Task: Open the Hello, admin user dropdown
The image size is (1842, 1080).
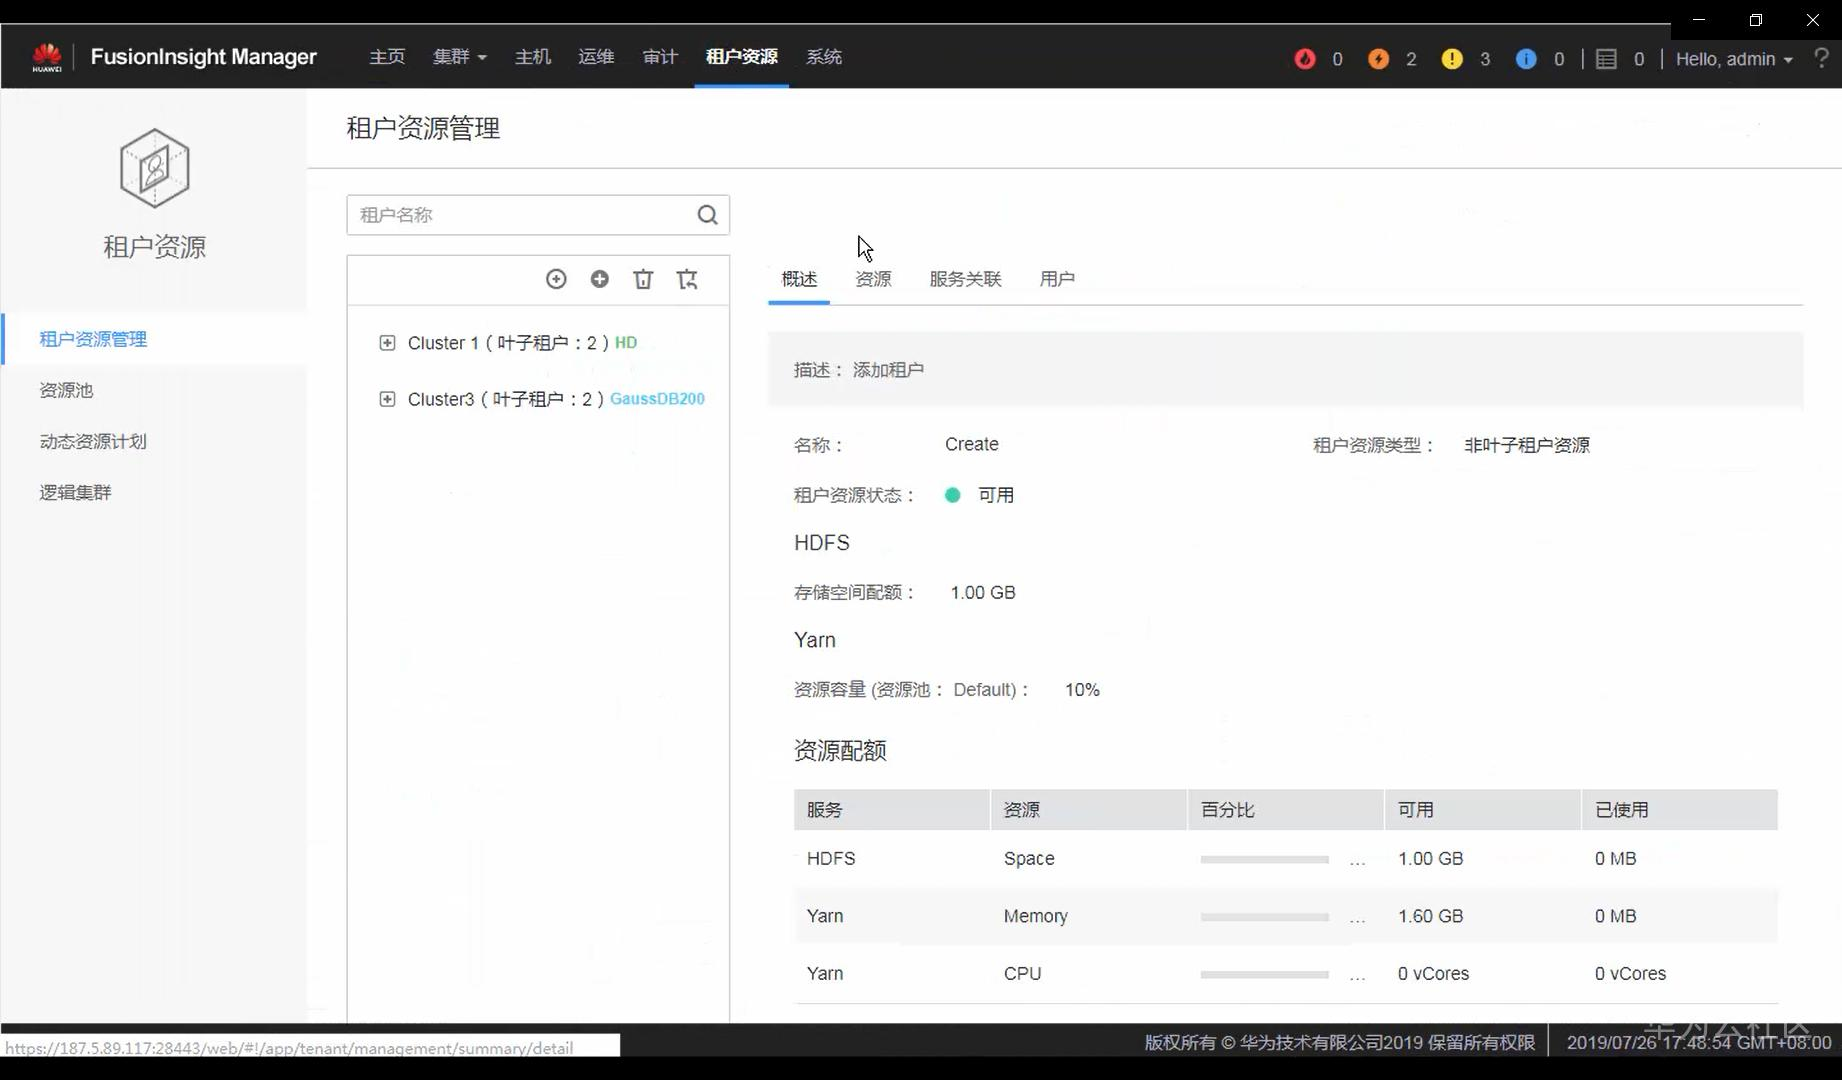Action: point(1734,59)
